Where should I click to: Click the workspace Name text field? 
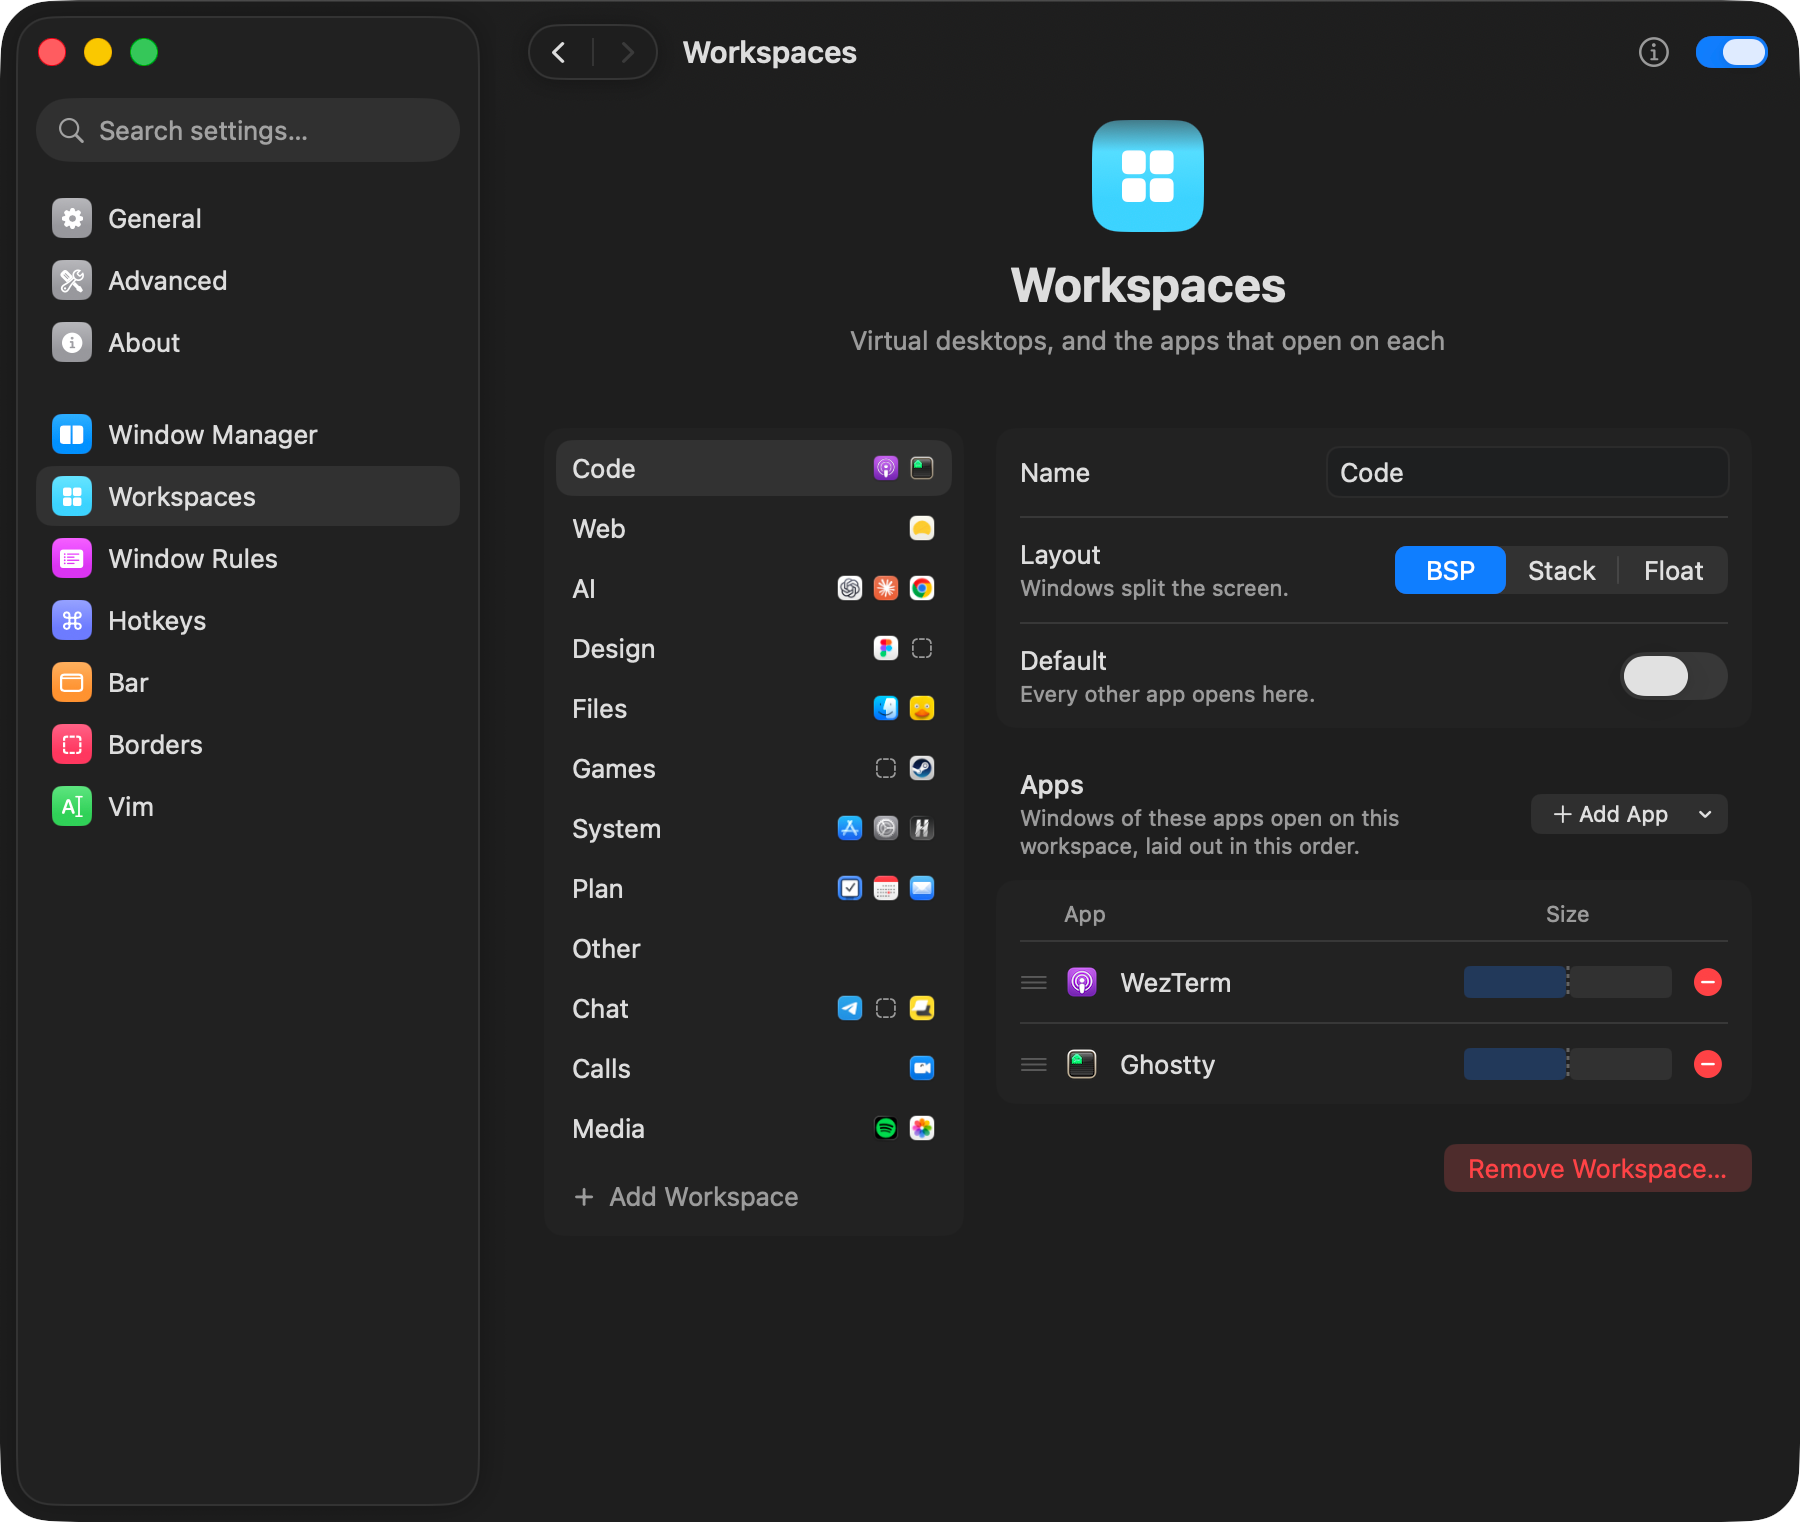[x=1527, y=473]
